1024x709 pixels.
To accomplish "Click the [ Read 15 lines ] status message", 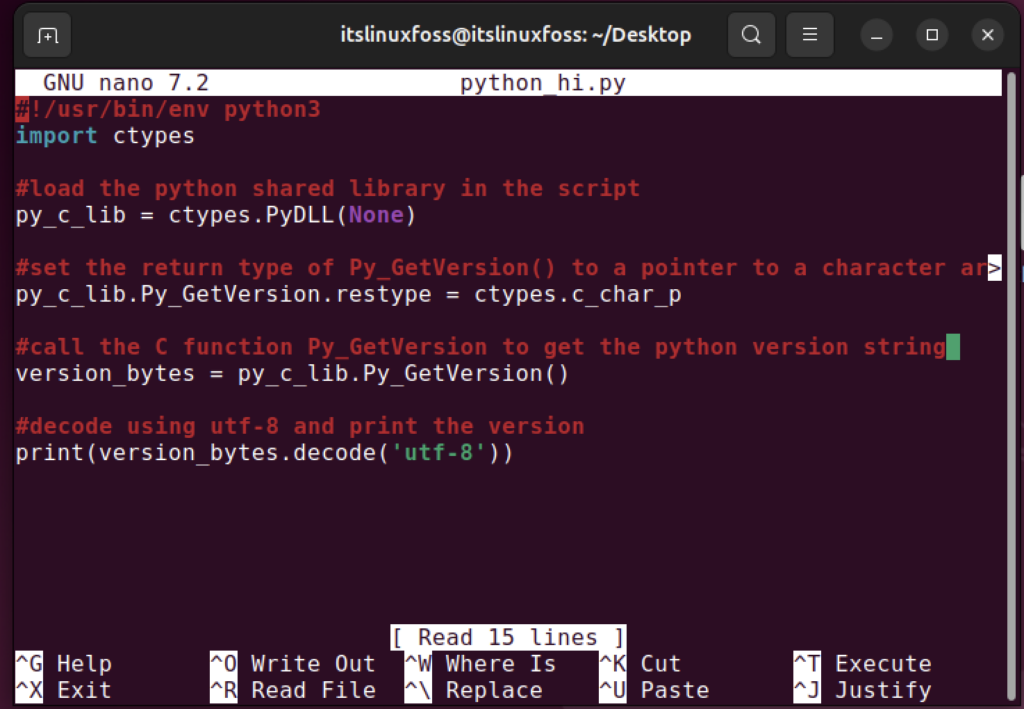I will [509, 637].
